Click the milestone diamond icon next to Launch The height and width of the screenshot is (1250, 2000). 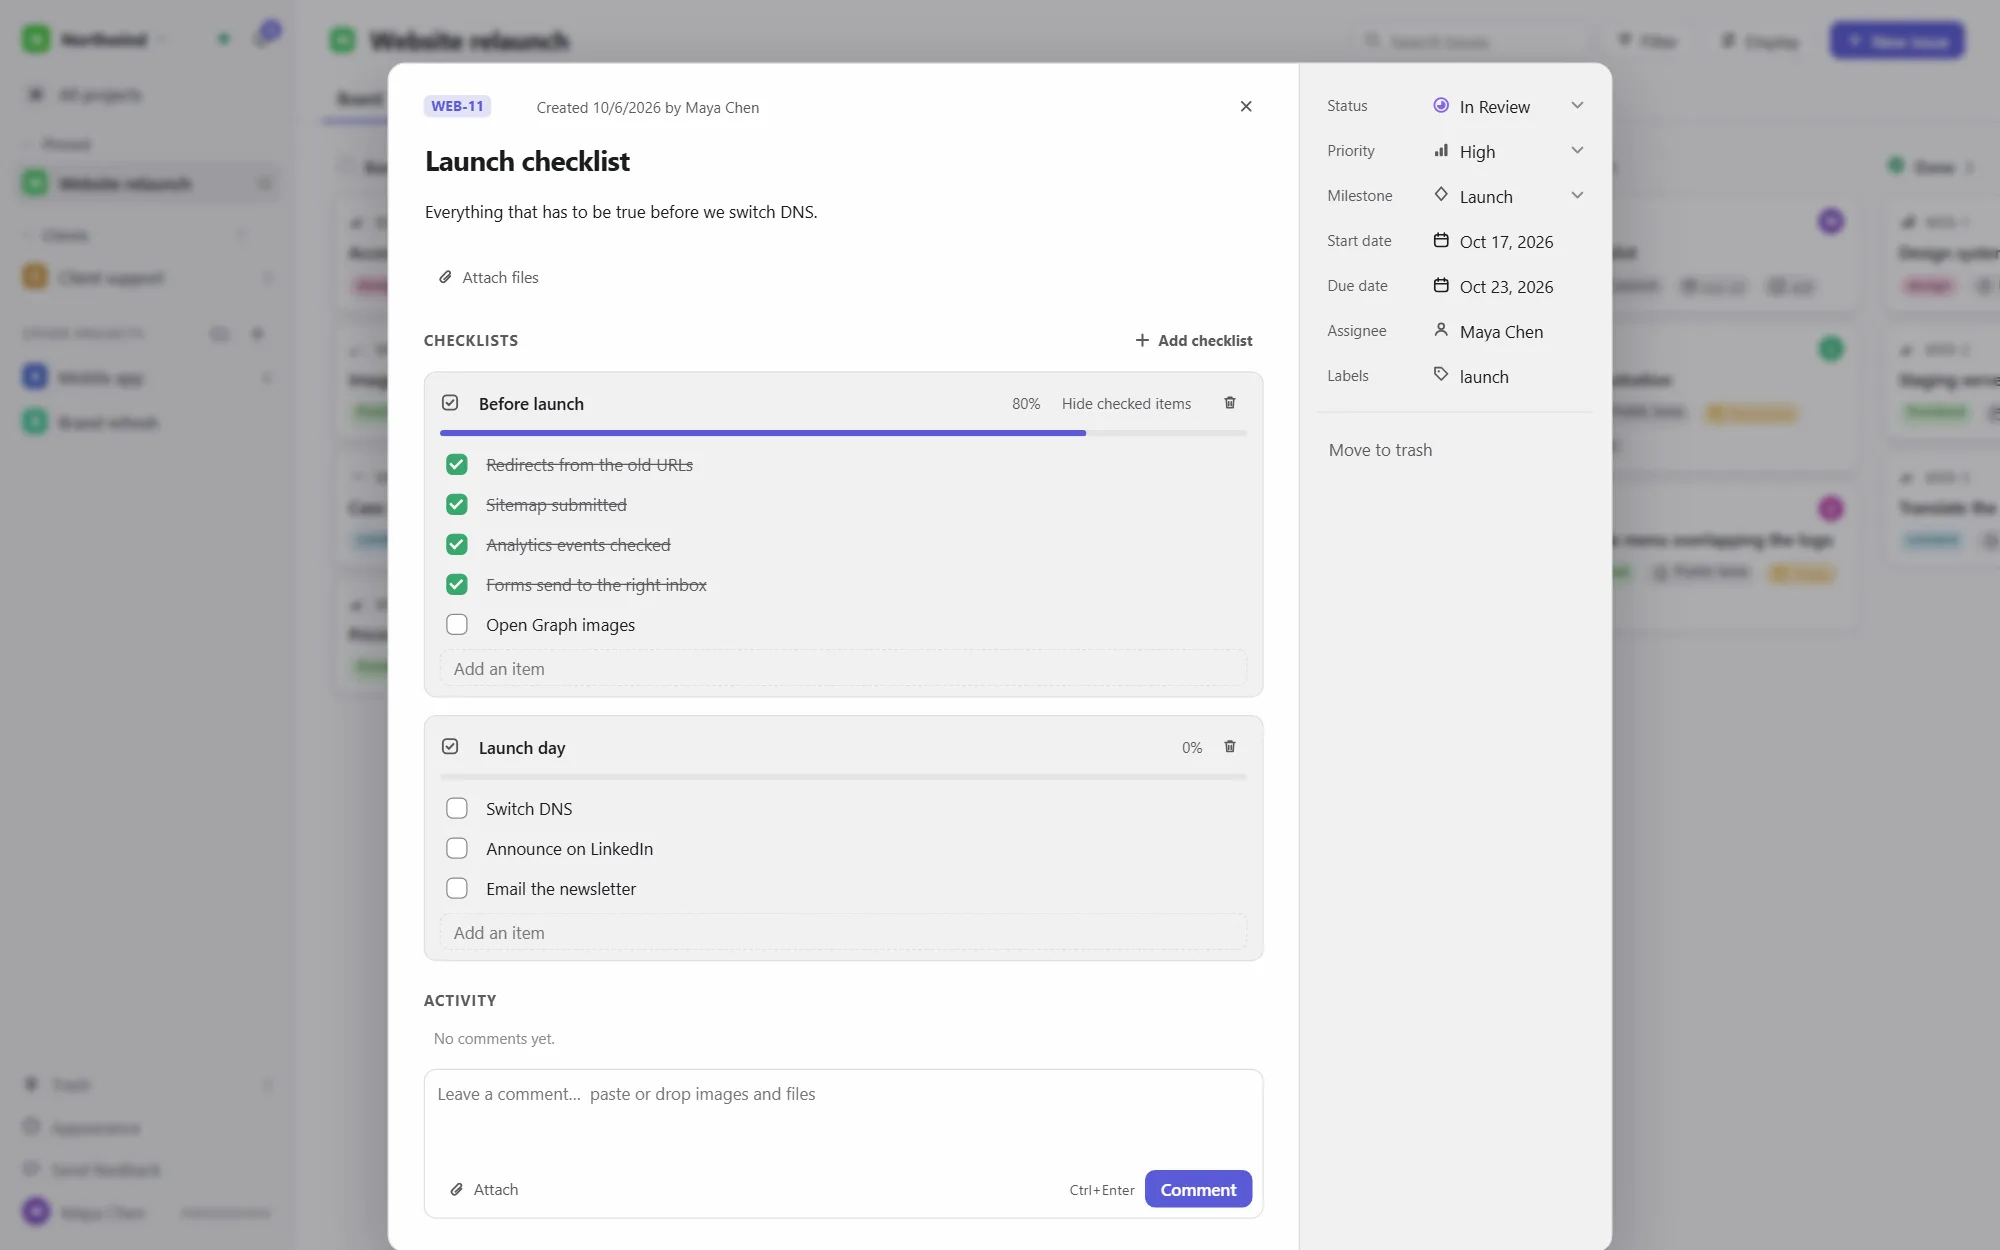tap(1441, 194)
